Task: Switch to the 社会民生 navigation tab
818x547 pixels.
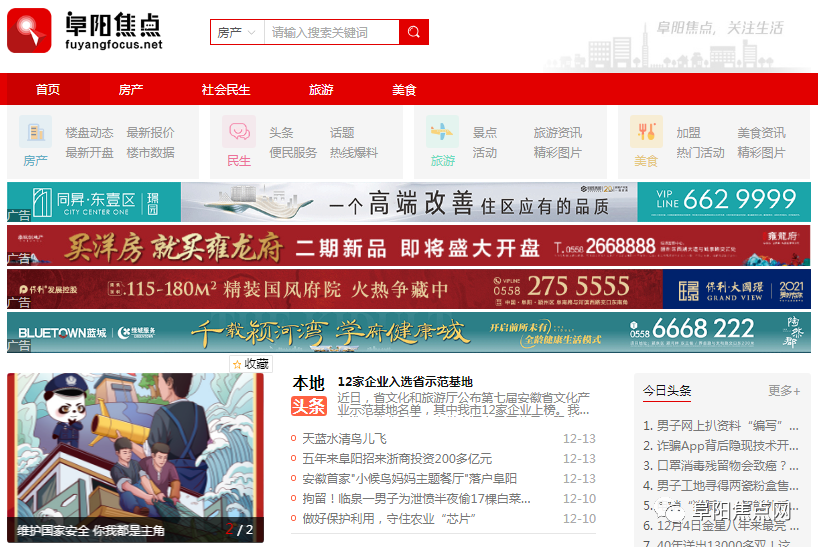Action: coord(226,89)
